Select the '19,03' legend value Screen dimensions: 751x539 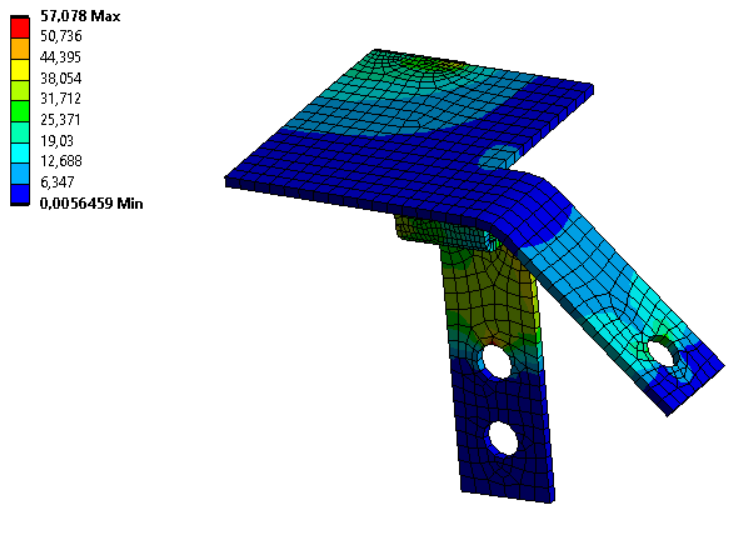tap(57, 141)
